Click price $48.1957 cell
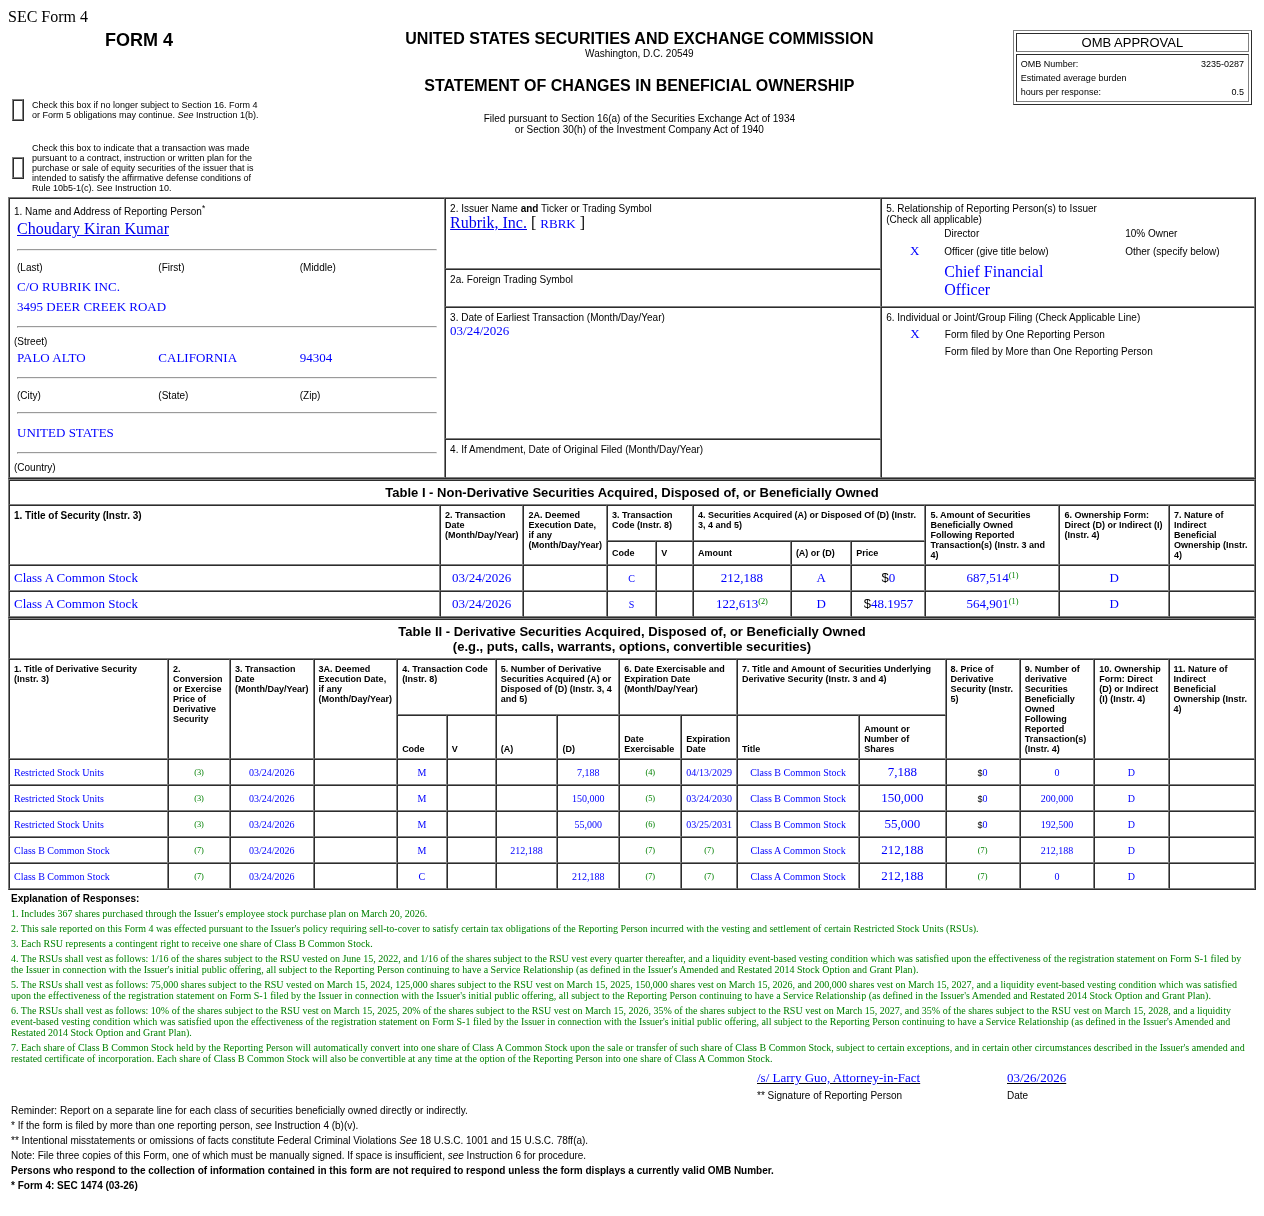 point(888,604)
